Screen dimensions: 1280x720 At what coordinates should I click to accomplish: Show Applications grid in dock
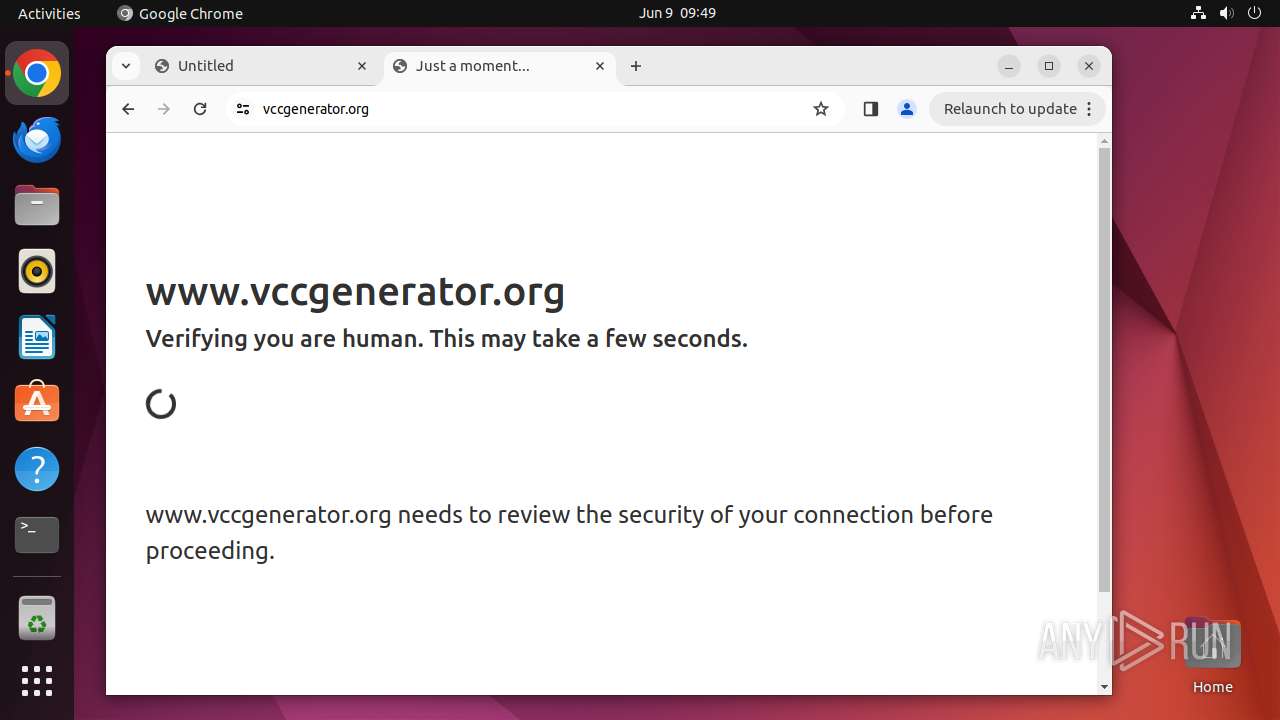pyautogui.click(x=37, y=681)
